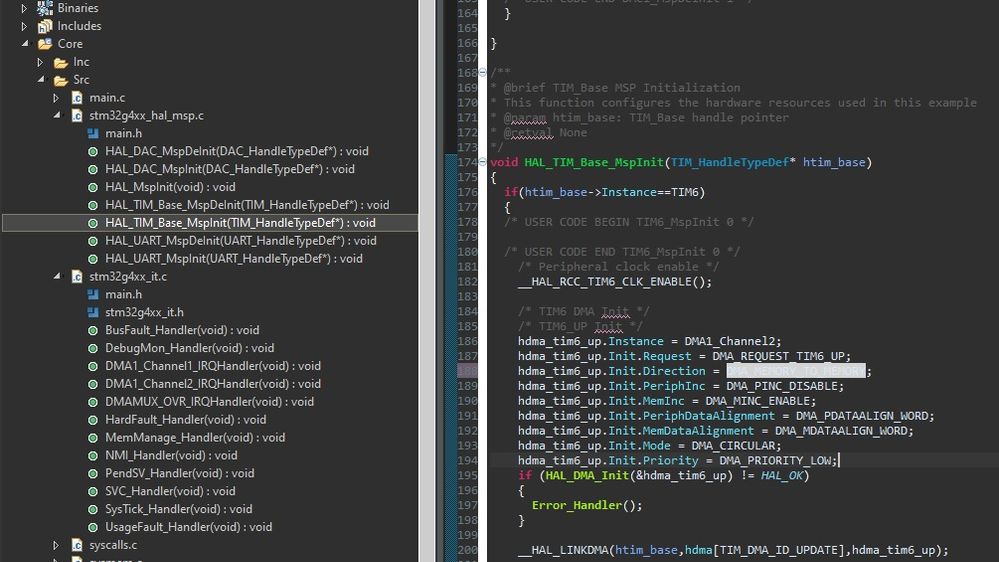Click the Core folder icon

[45, 44]
